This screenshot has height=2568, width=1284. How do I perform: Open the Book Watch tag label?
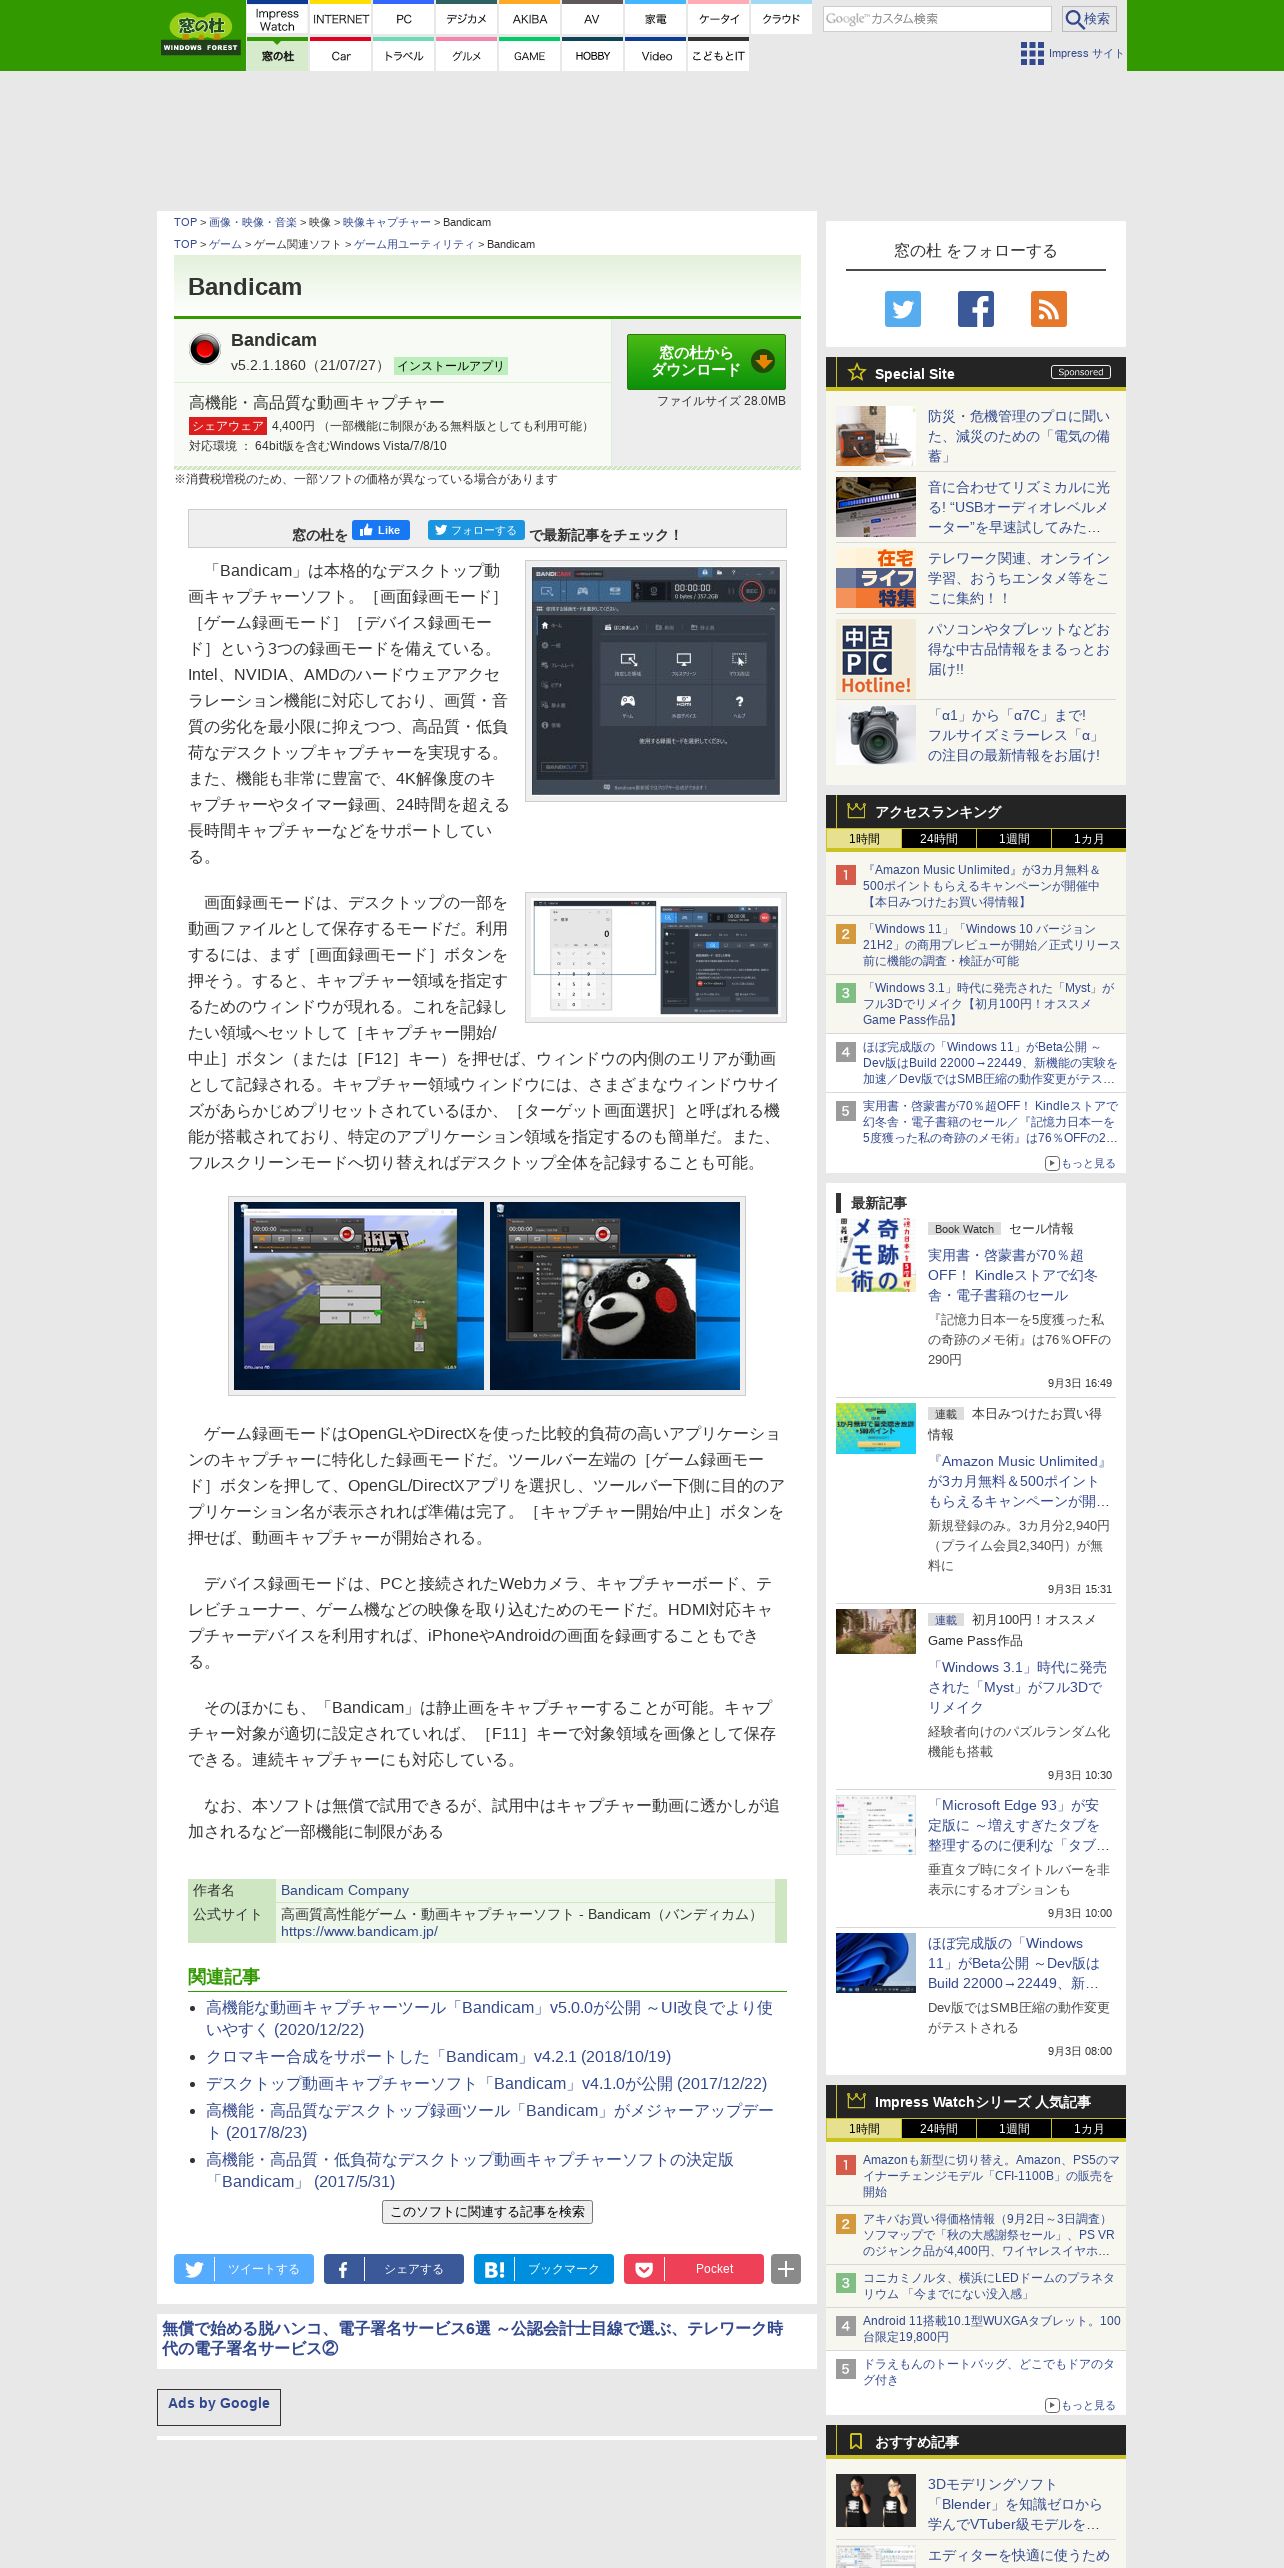(x=965, y=1229)
